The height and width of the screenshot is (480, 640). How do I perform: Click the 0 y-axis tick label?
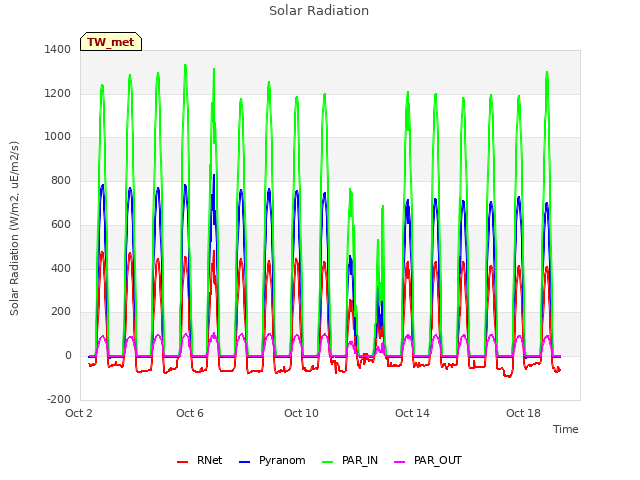point(68,356)
